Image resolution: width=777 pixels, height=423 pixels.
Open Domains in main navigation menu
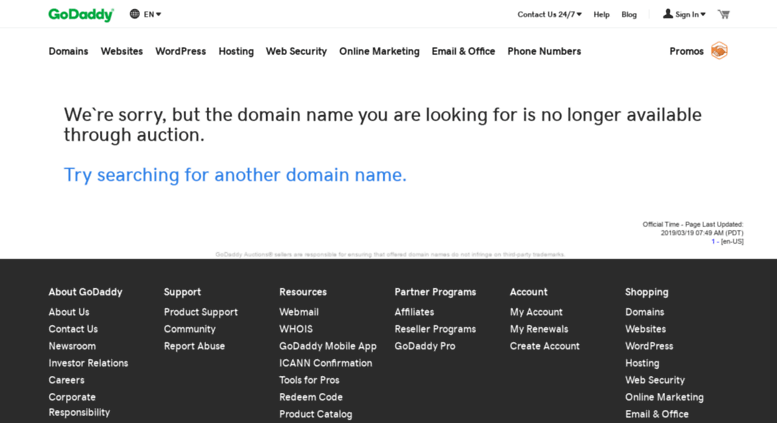[68, 51]
